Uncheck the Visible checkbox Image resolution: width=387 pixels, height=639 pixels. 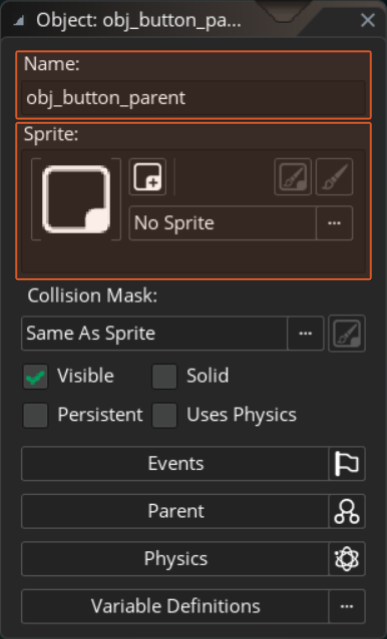click(x=35, y=377)
